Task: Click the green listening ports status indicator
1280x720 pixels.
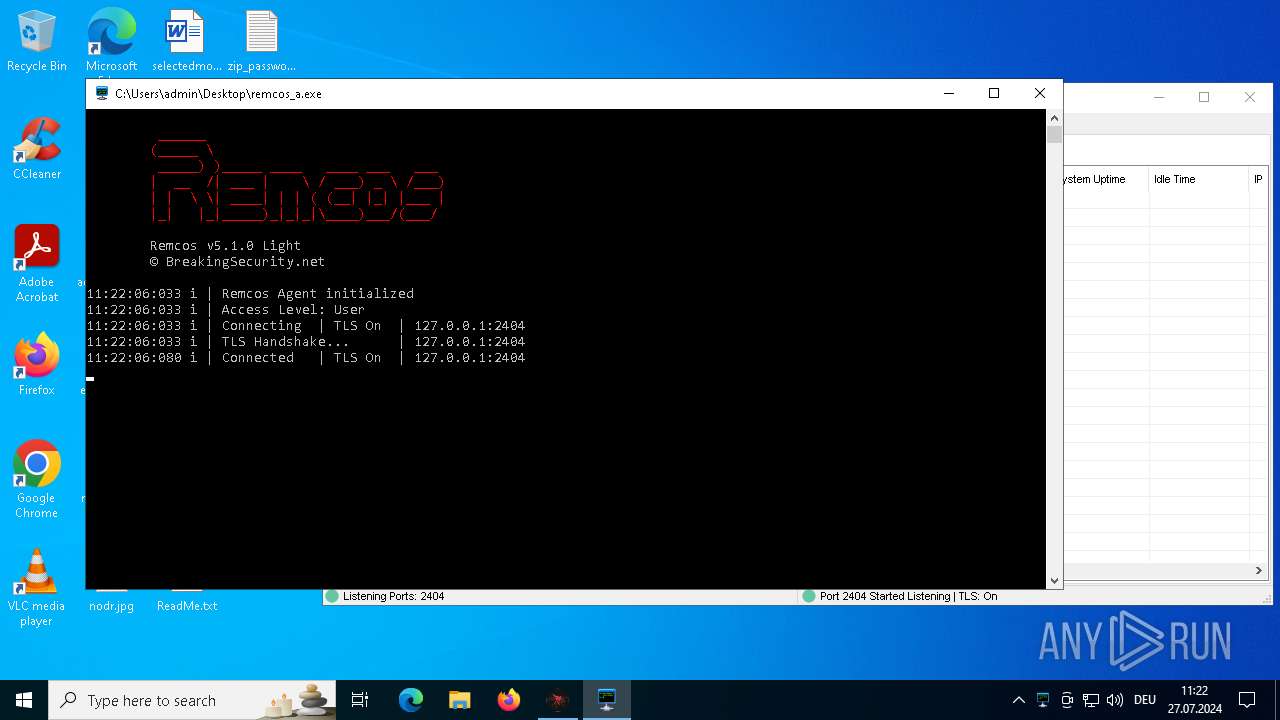Action: click(332, 596)
